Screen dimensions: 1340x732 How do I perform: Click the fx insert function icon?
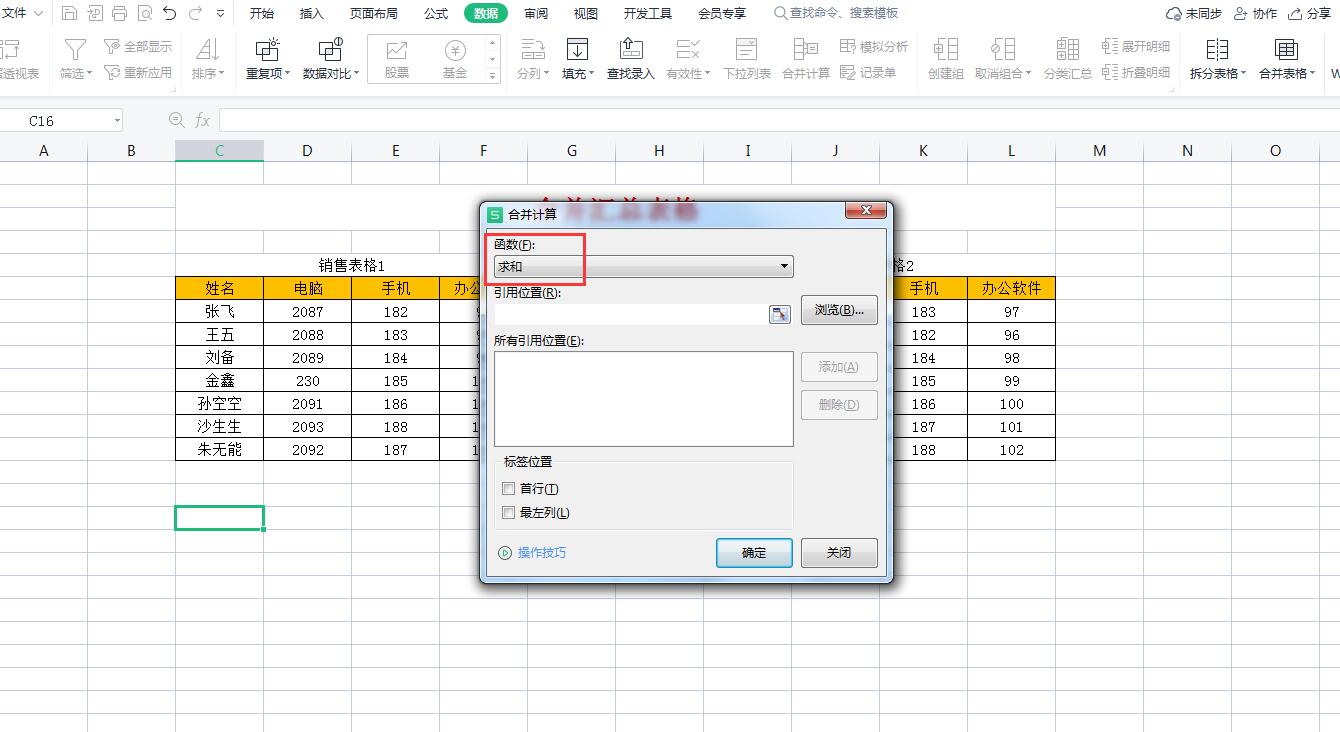click(x=202, y=120)
